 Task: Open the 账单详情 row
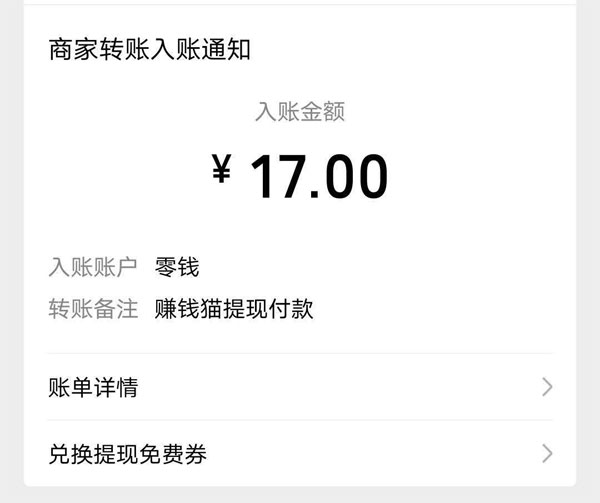[x=300, y=387]
